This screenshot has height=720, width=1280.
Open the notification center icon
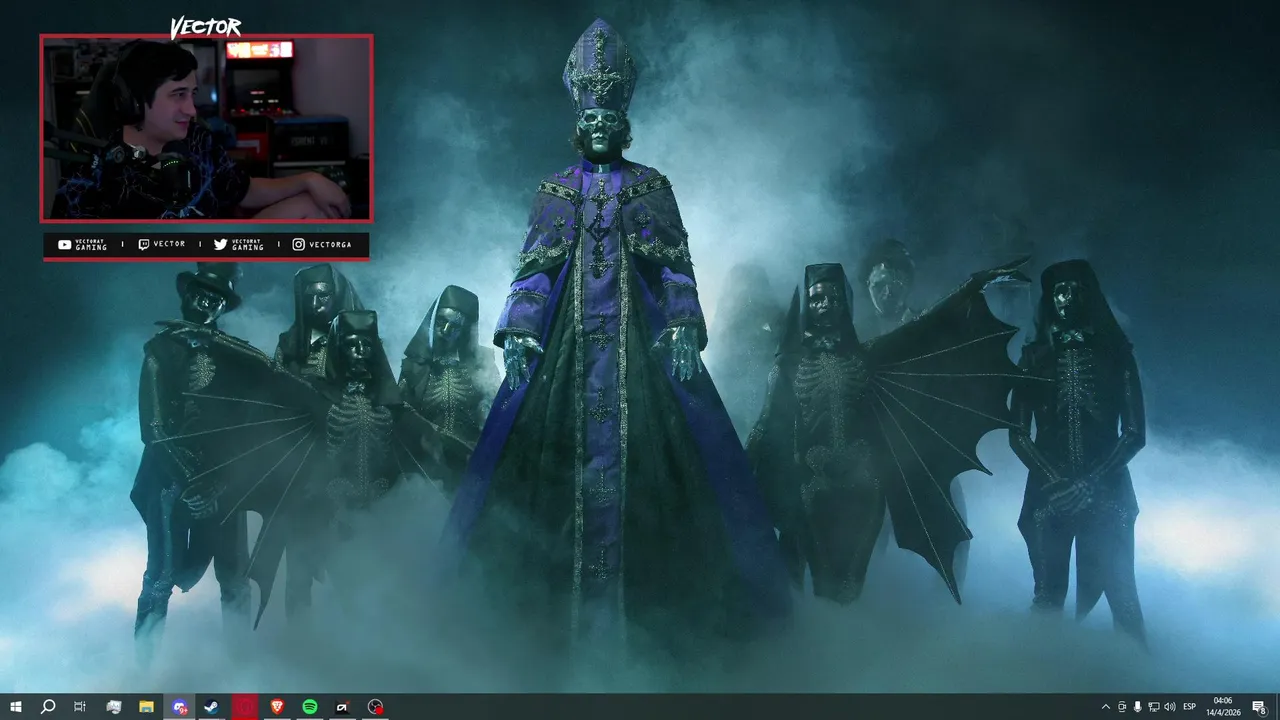(1259, 707)
